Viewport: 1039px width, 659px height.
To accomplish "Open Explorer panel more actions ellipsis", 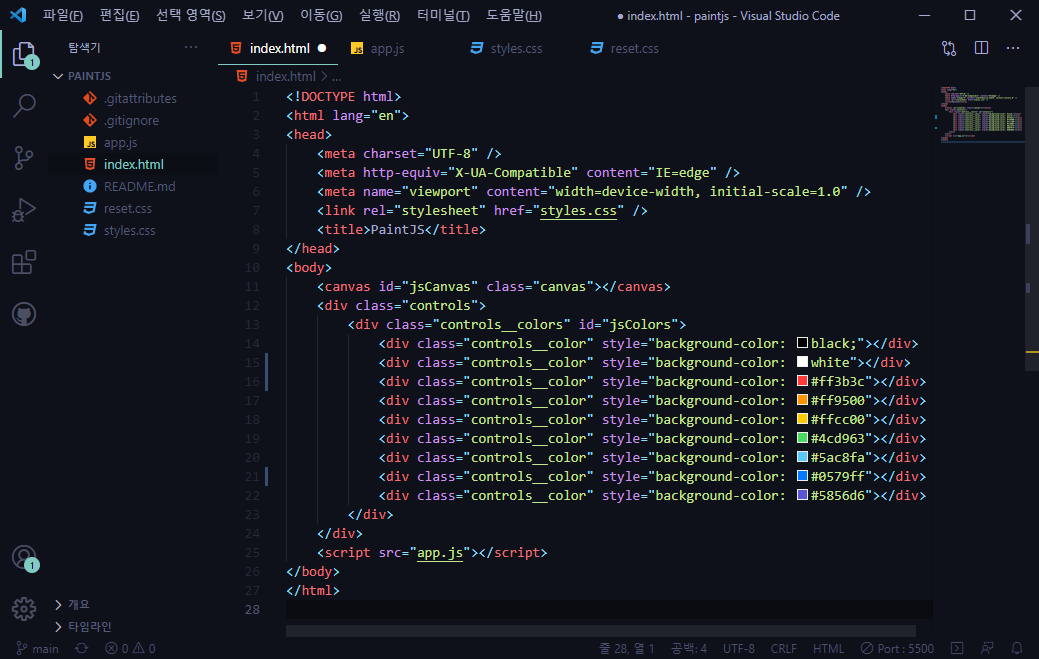I will 191,47.
